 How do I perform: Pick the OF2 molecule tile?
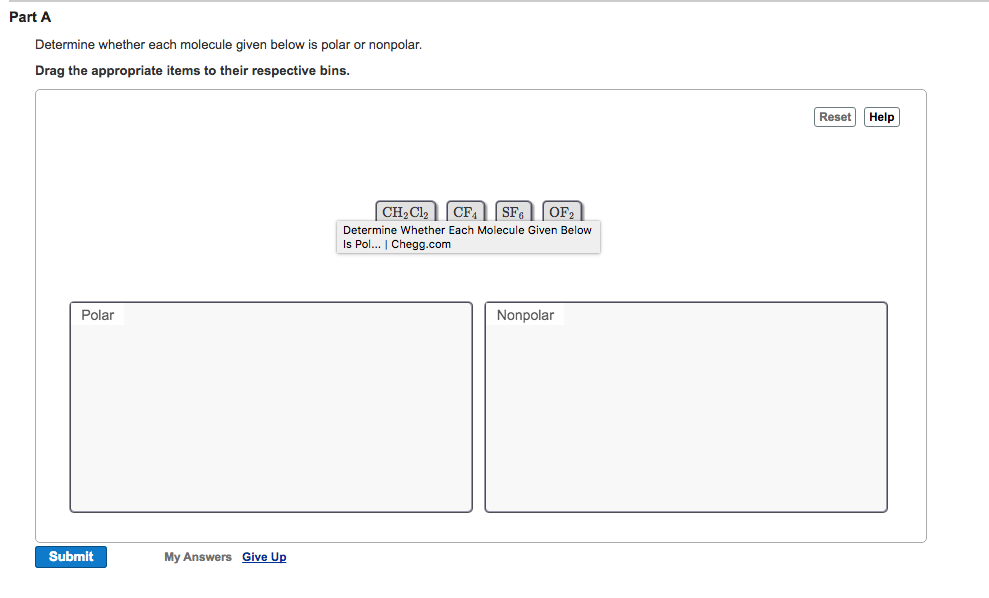click(x=562, y=211)
